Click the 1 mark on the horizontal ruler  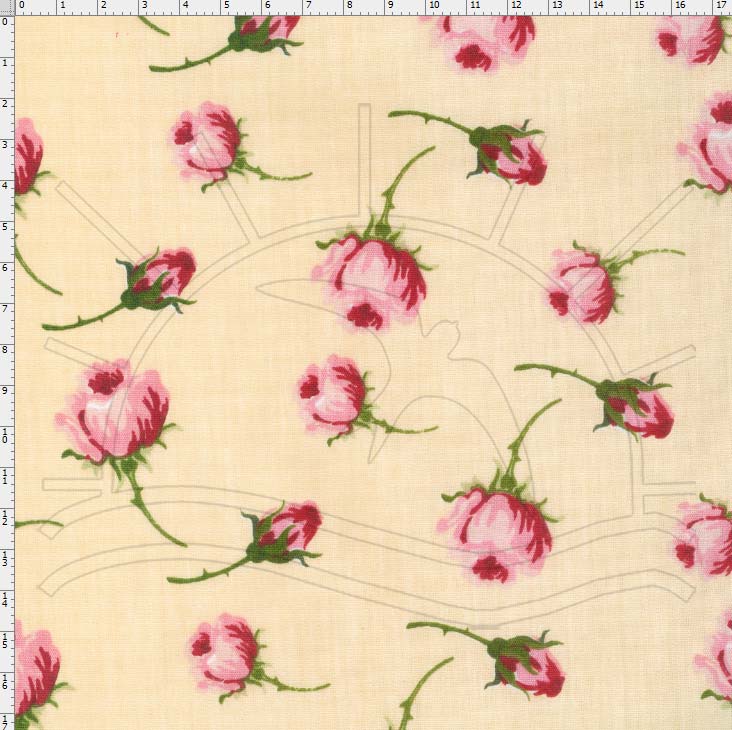point(63,5)
